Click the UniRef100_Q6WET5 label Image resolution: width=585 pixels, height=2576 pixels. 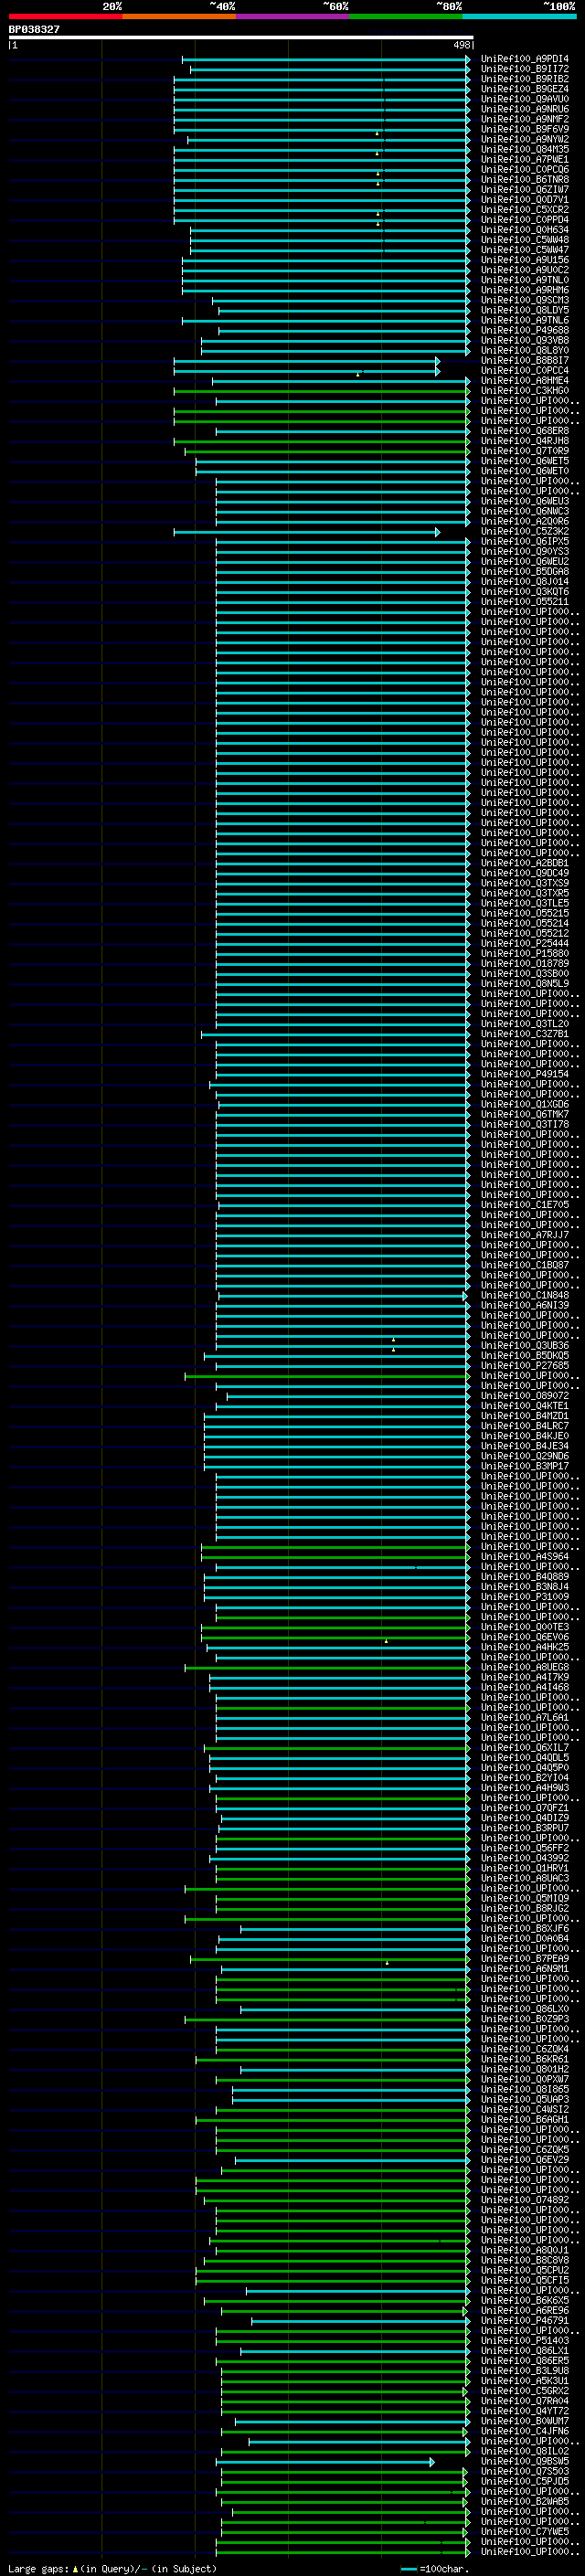tap(524, 461)
